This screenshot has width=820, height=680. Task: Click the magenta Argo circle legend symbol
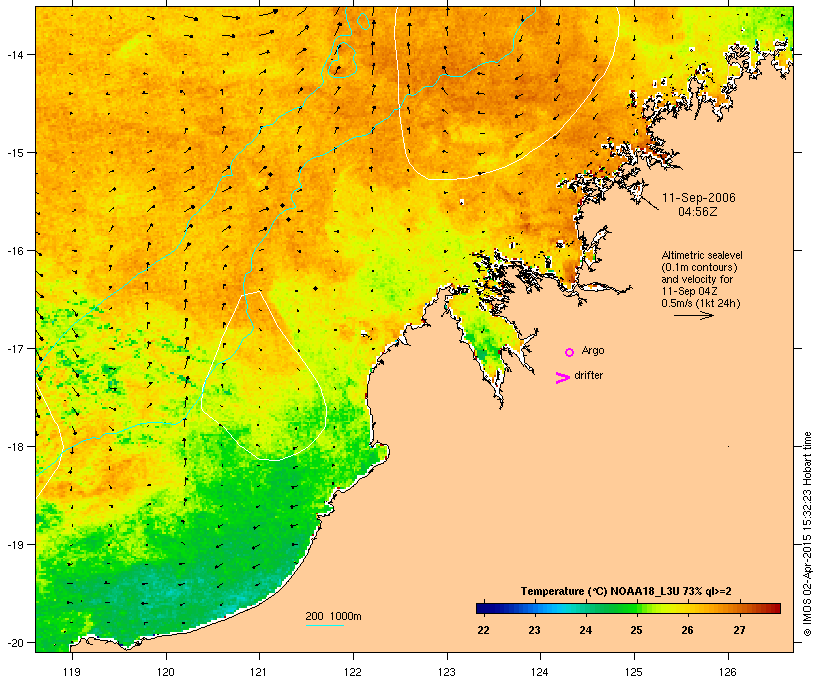(x=570, y=352)
